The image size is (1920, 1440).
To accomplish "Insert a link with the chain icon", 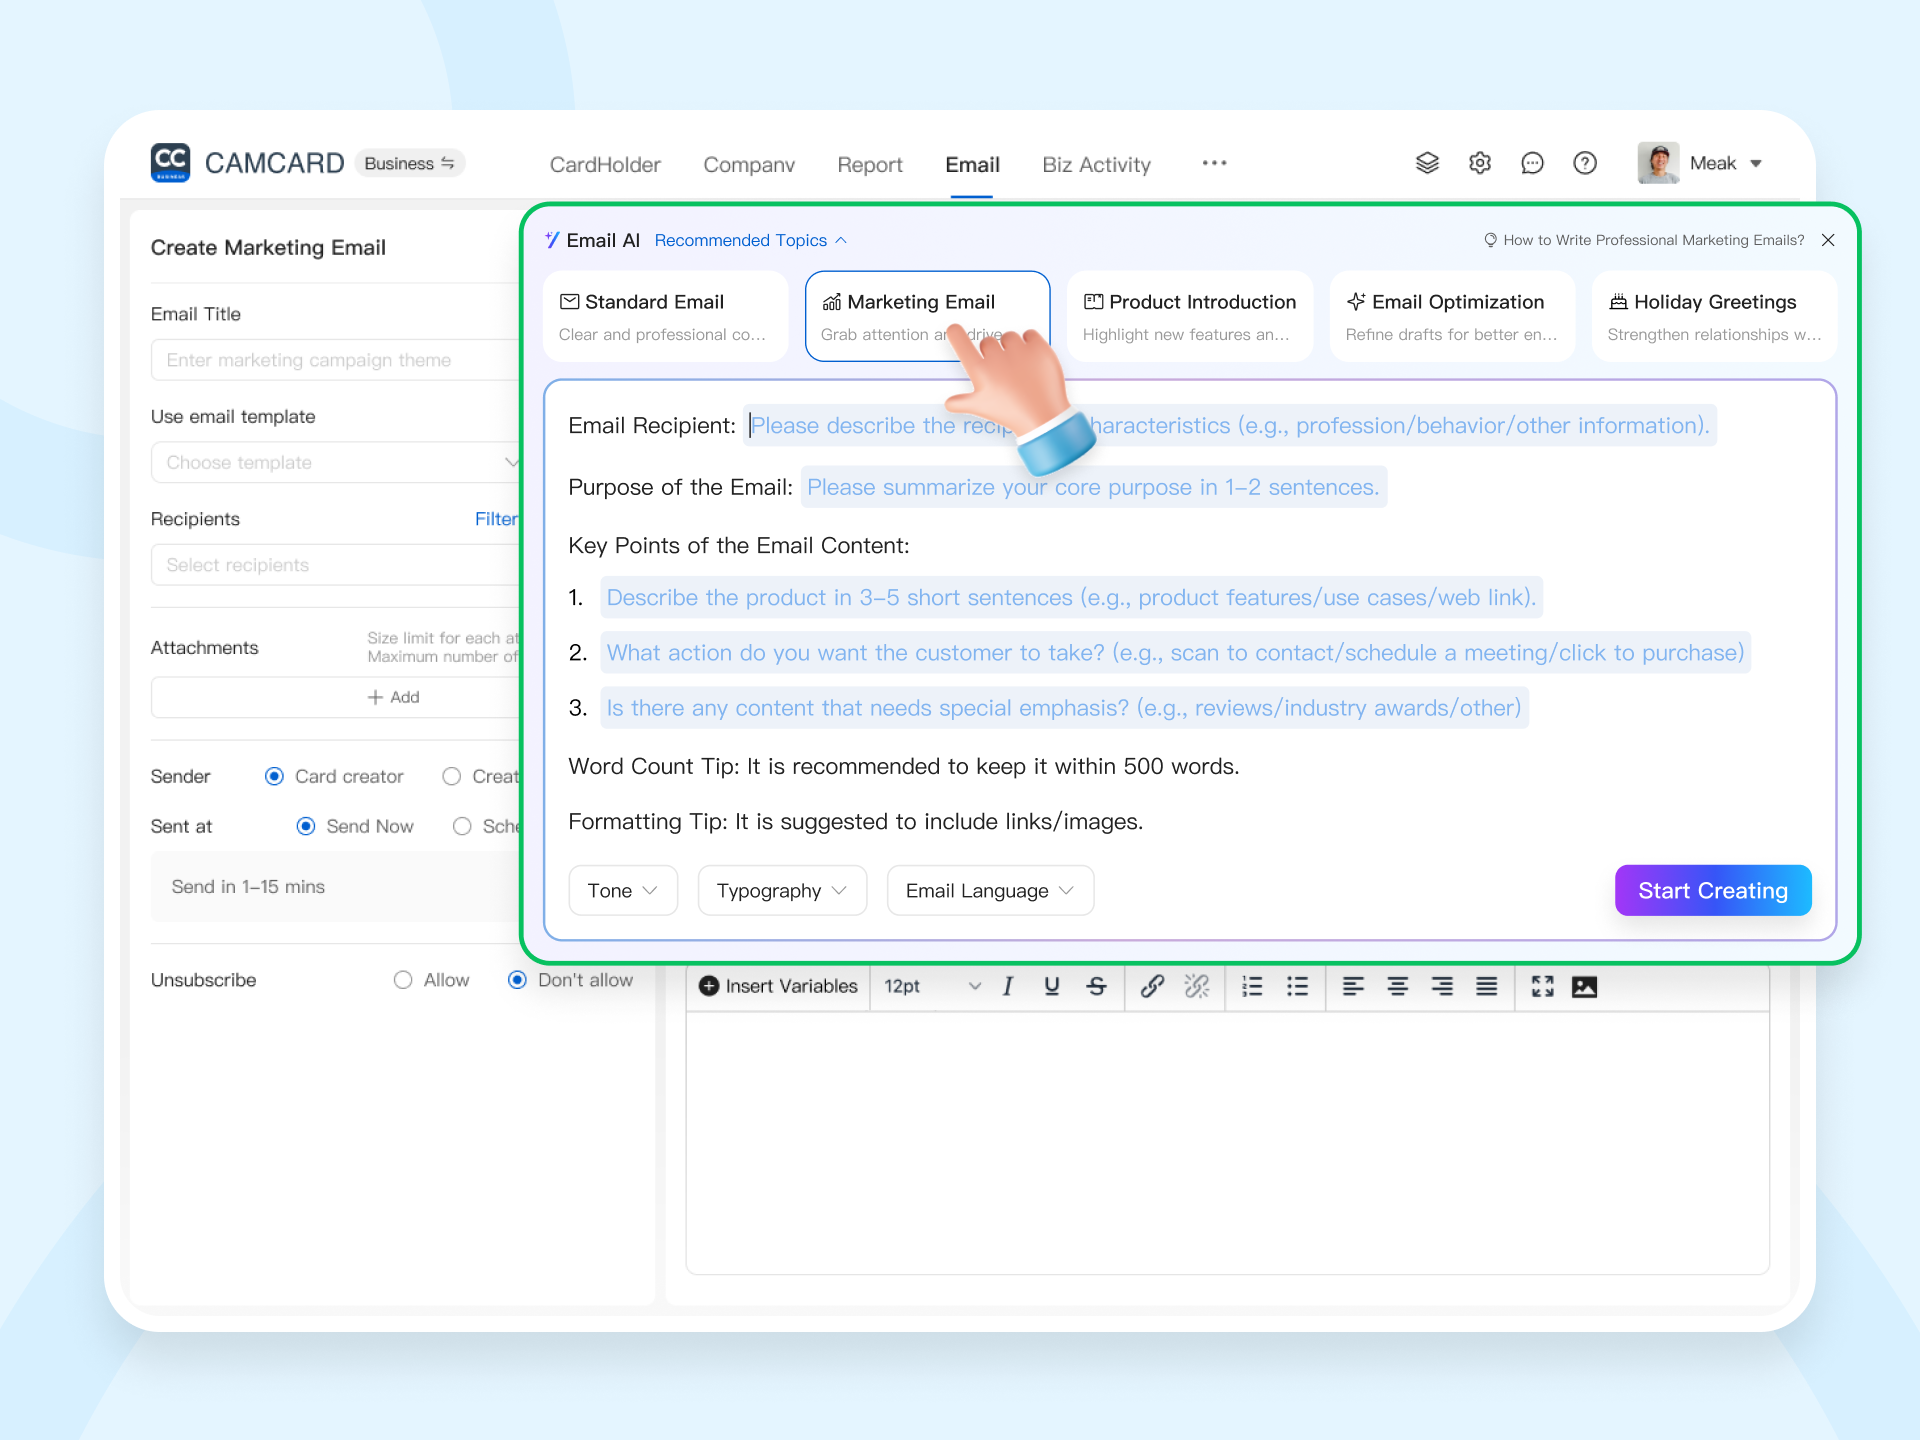I will [1152, 987].
